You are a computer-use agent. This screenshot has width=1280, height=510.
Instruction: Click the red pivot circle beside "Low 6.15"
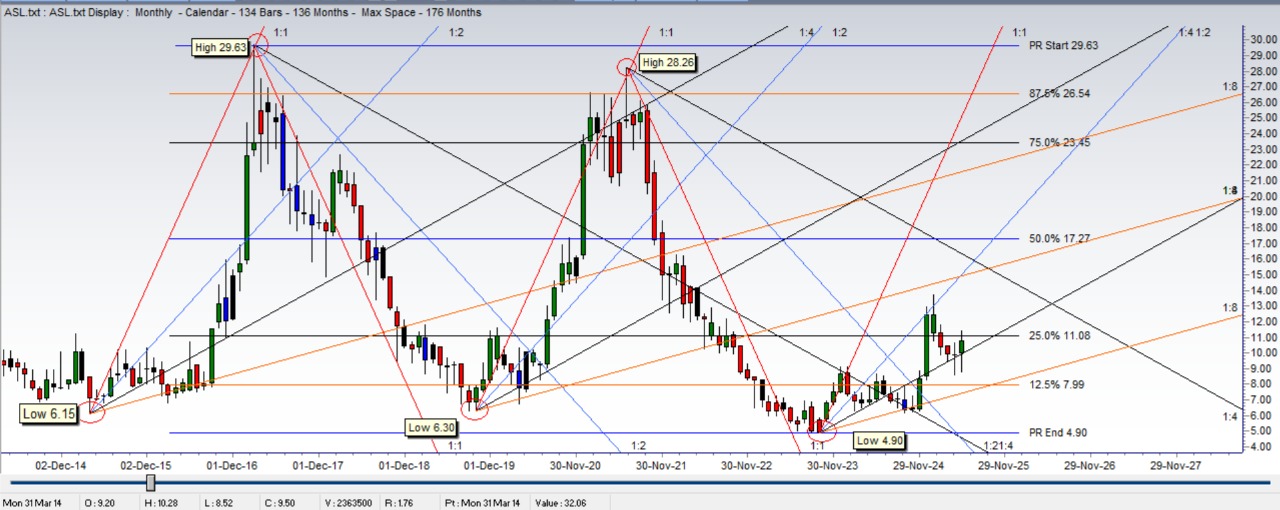pos(91,410)
